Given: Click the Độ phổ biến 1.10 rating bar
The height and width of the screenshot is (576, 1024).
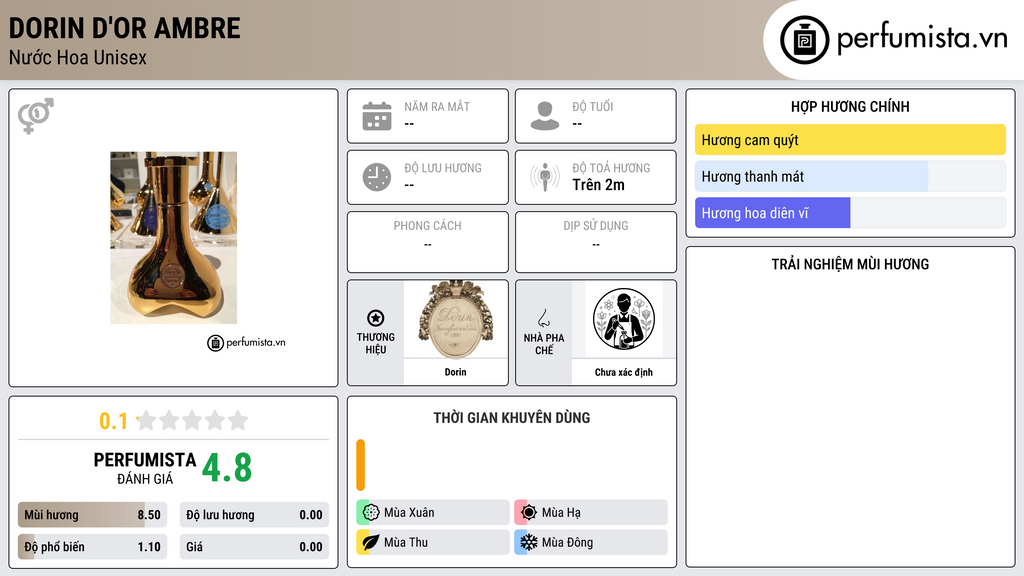Looking at the screenshot, I should point(93,547).
